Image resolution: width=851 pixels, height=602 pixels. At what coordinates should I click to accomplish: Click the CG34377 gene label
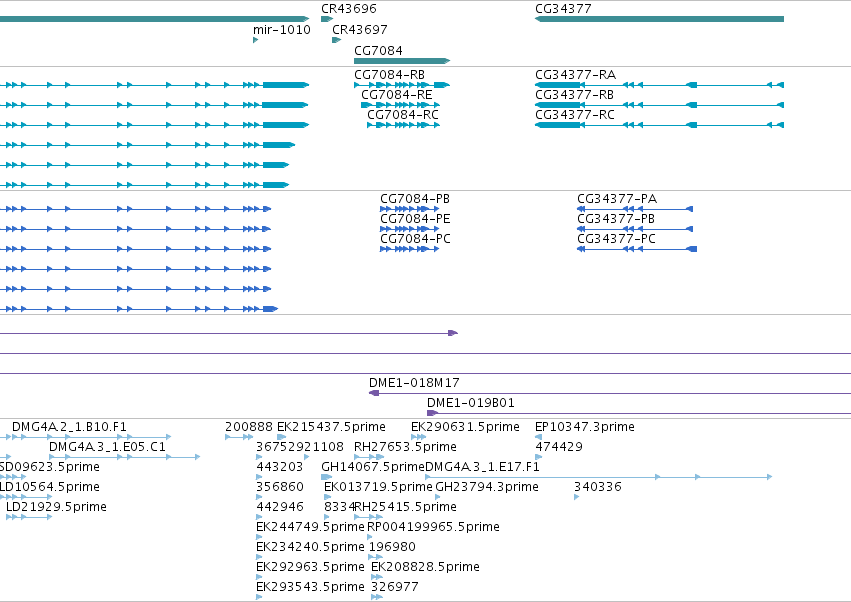[x=563, y=9]
